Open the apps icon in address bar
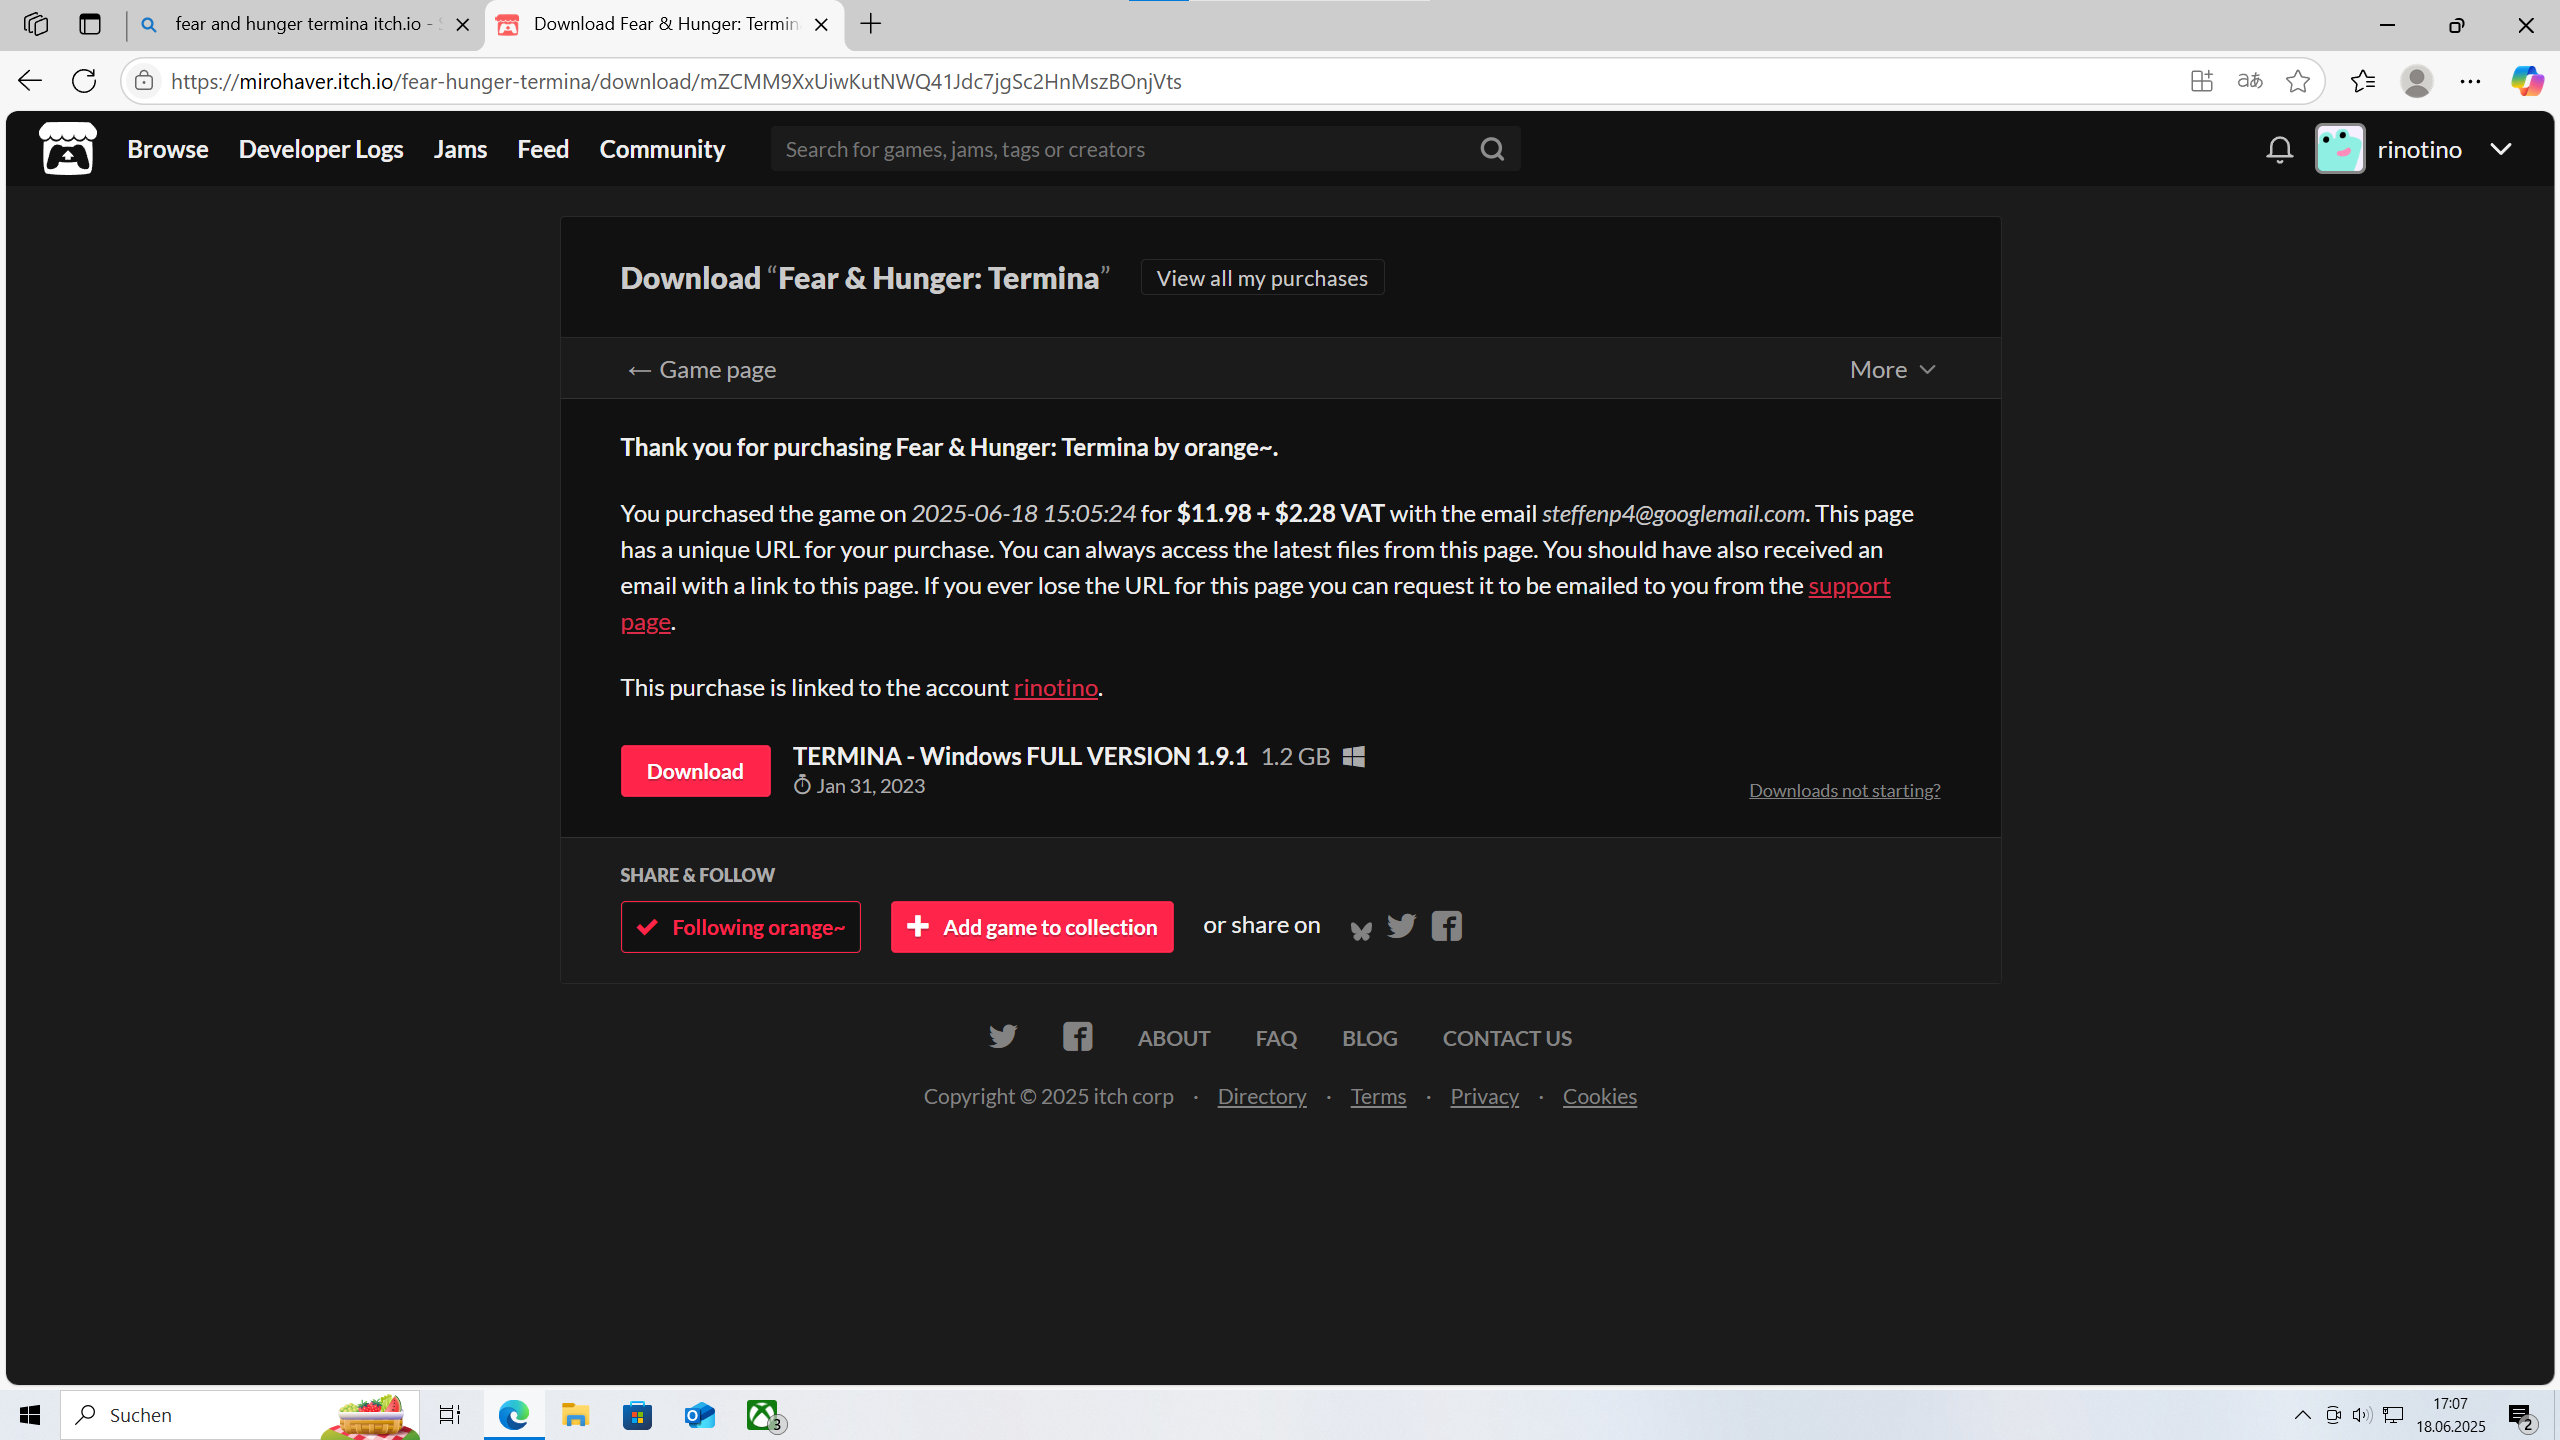The width and height of the screenshot is (2560, 1440). click(x=2201, y=81)
